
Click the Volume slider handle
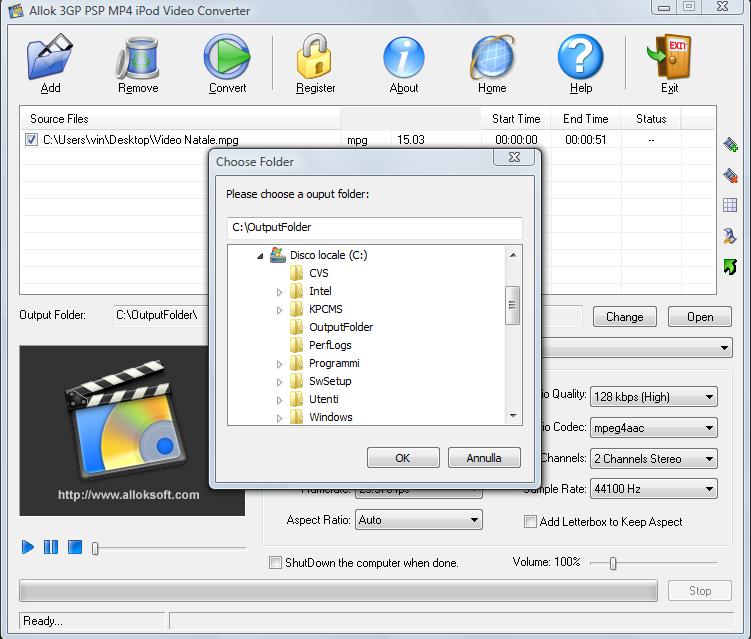point(613,563)
